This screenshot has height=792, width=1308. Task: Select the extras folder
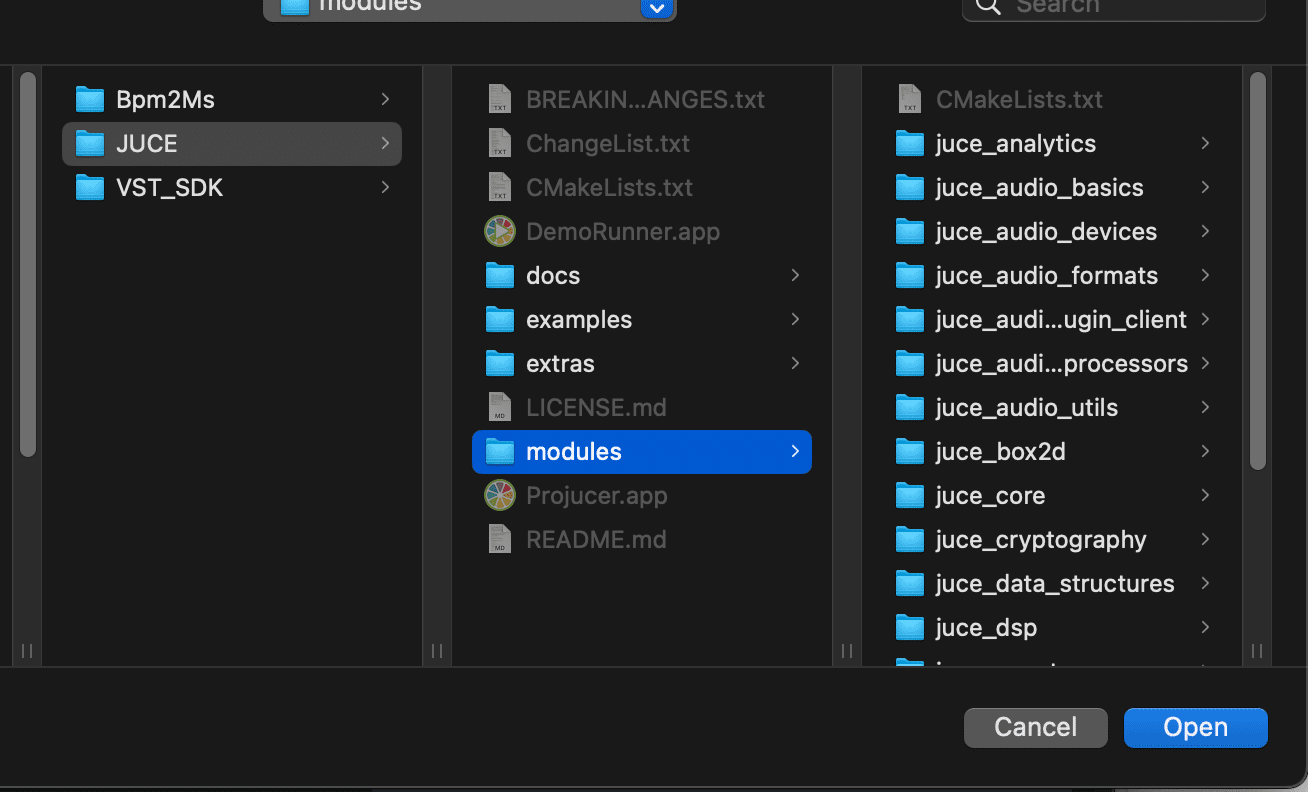click(x=560, y=364)
